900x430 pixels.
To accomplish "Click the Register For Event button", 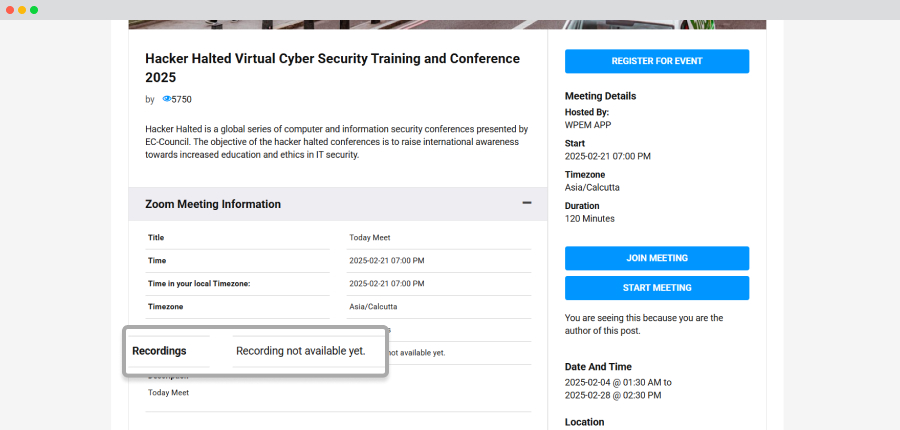I will tap(657, 61).
